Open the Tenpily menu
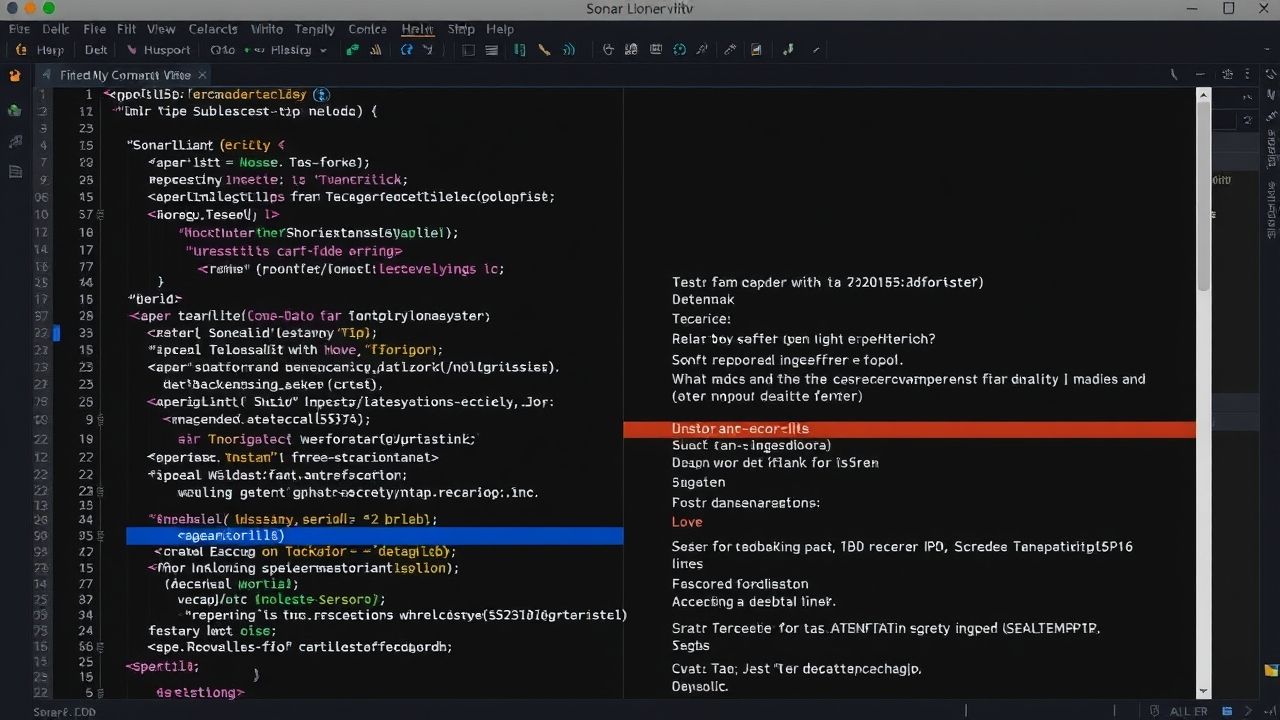 315,29
